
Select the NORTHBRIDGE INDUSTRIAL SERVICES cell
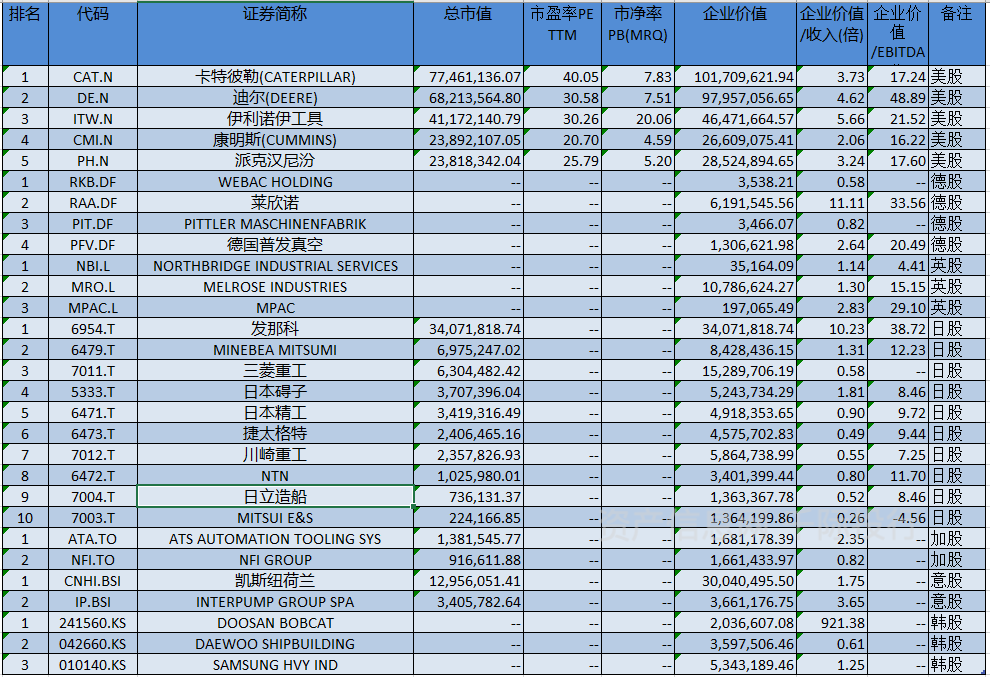pyautogui.click(x=275, y=266)
